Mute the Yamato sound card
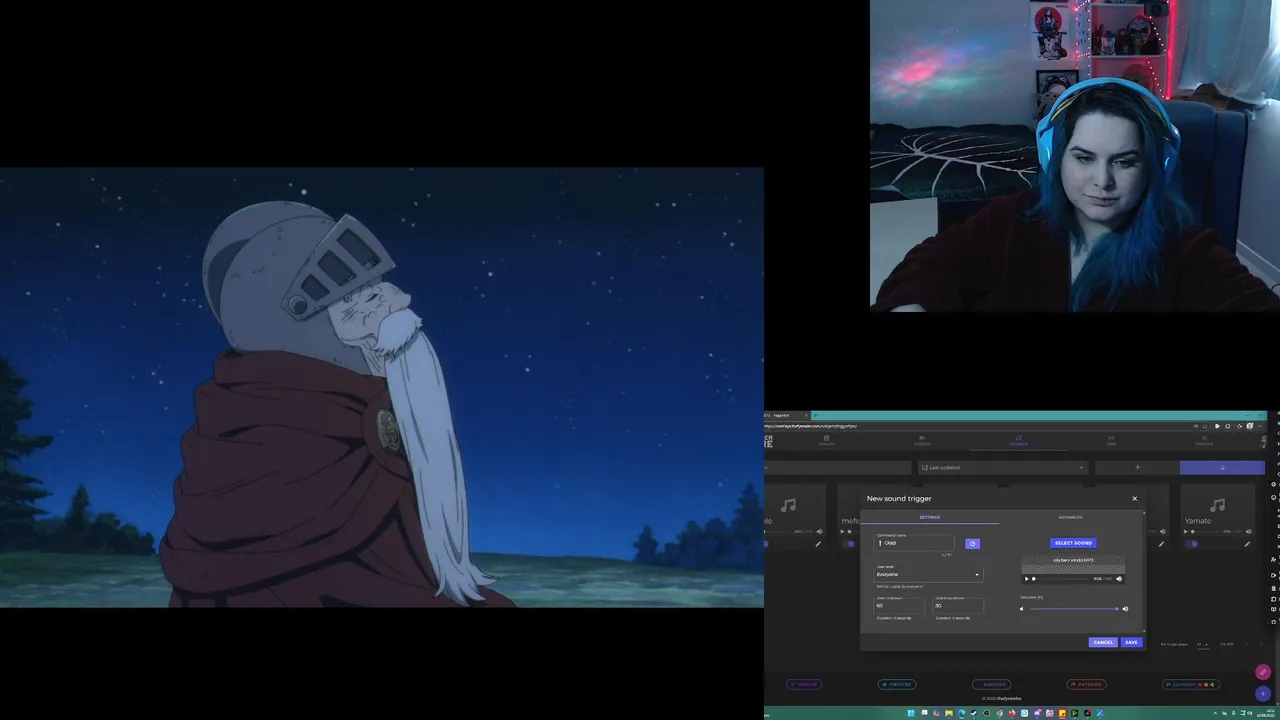Screen dimensions: 1280x720 click(x=1248, y=532)
